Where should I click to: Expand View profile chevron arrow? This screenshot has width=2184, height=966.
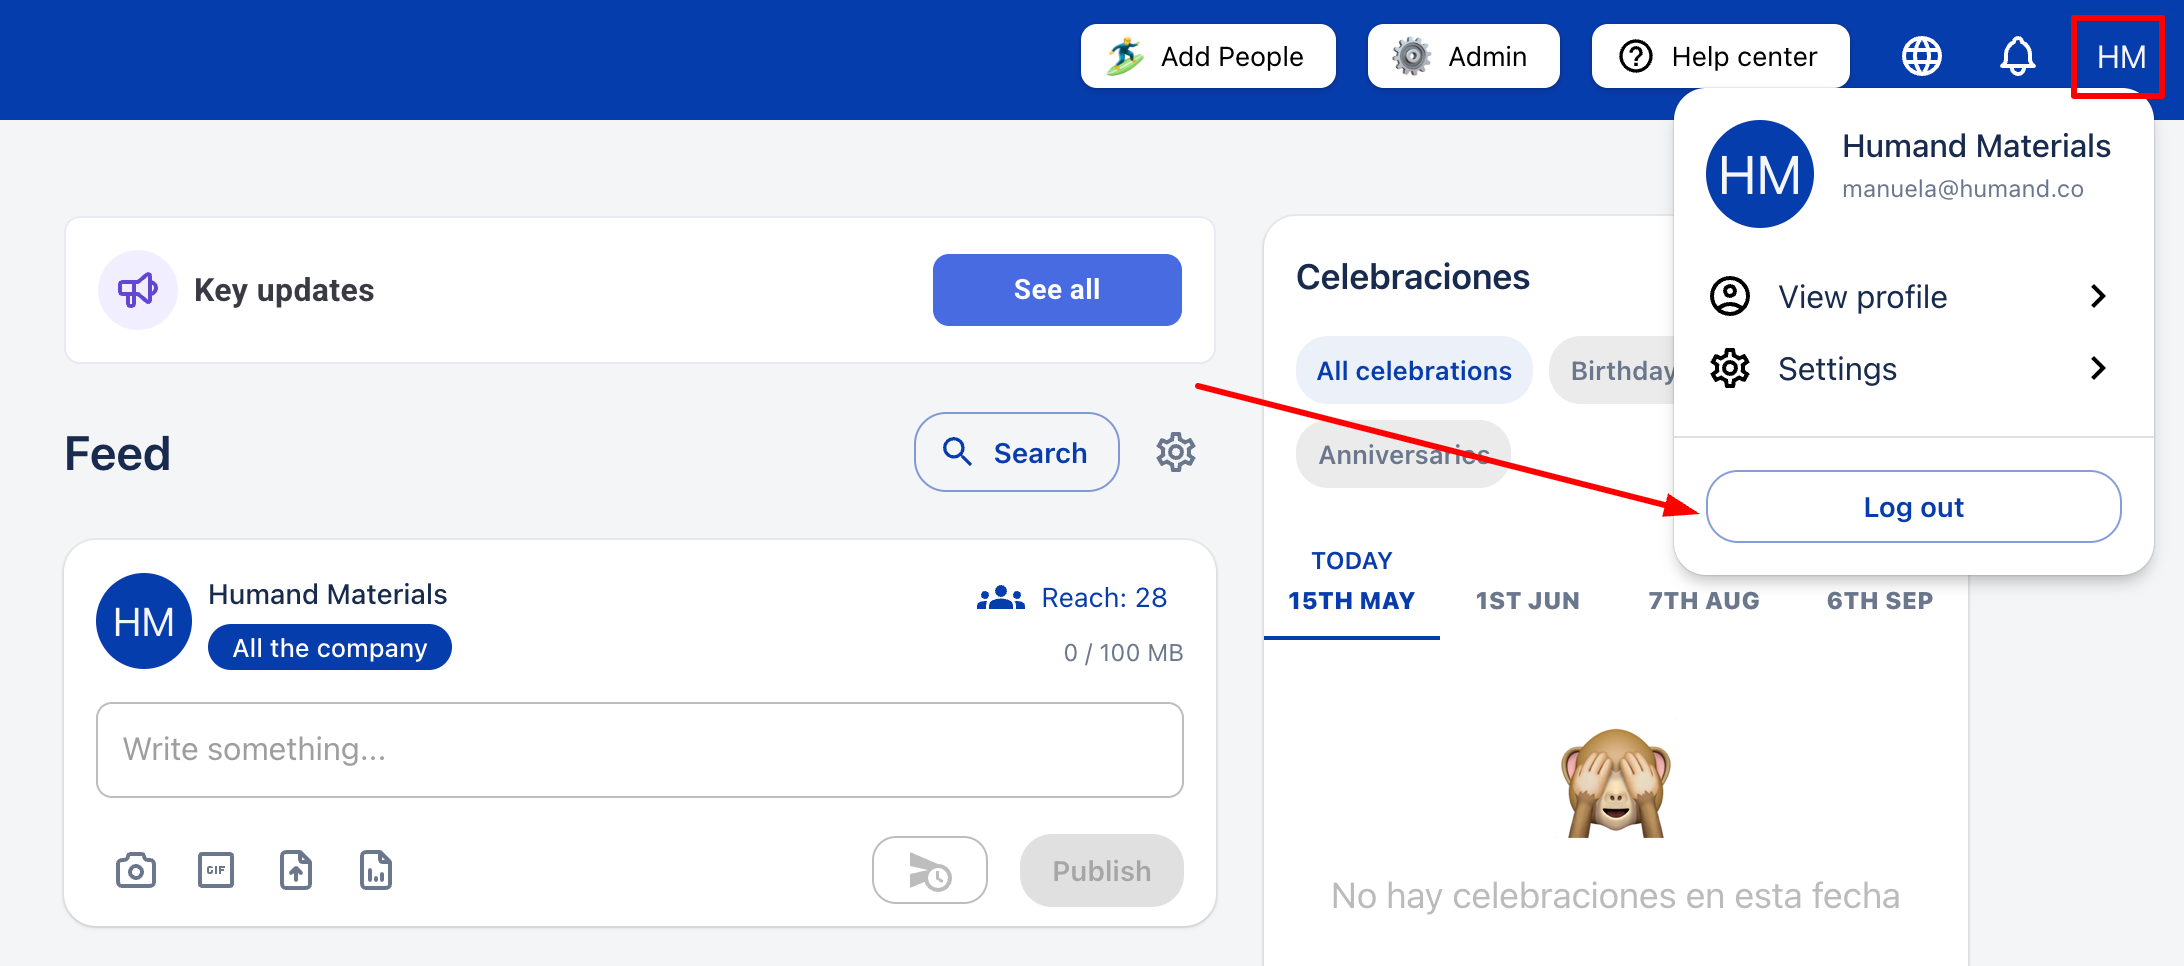tap(2098, 296)
